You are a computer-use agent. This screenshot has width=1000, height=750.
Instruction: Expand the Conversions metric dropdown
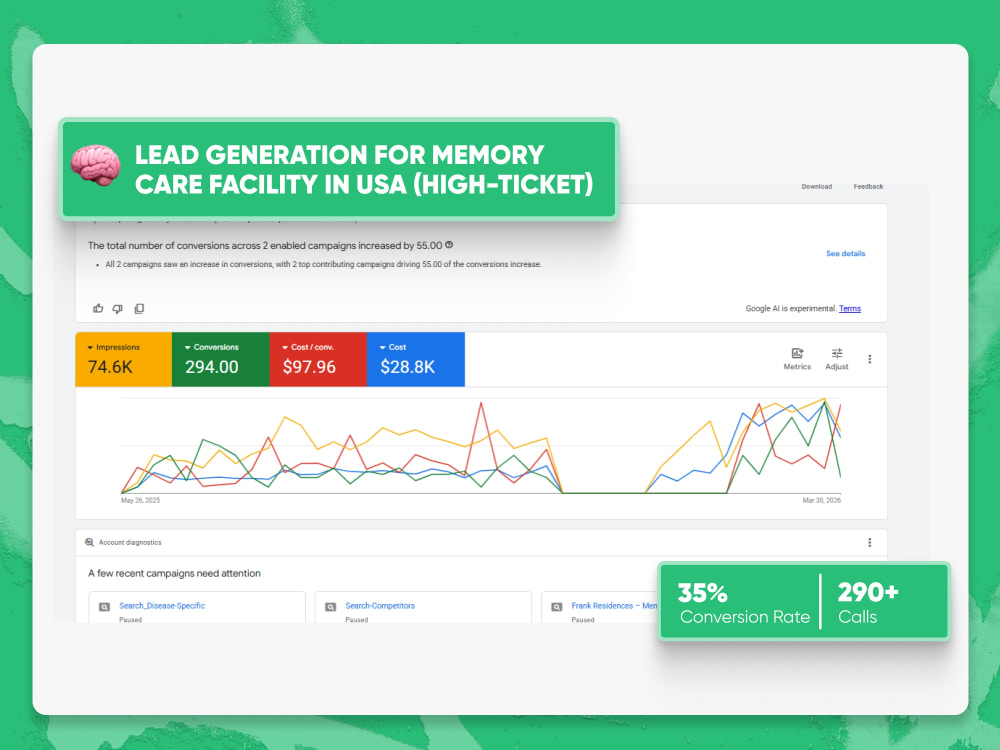(188, 348)
